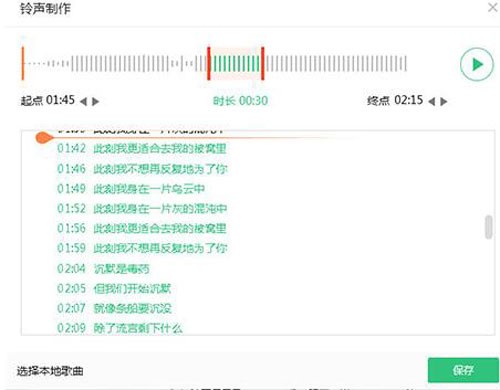Select lyric line at 02:07

(114, 308)
